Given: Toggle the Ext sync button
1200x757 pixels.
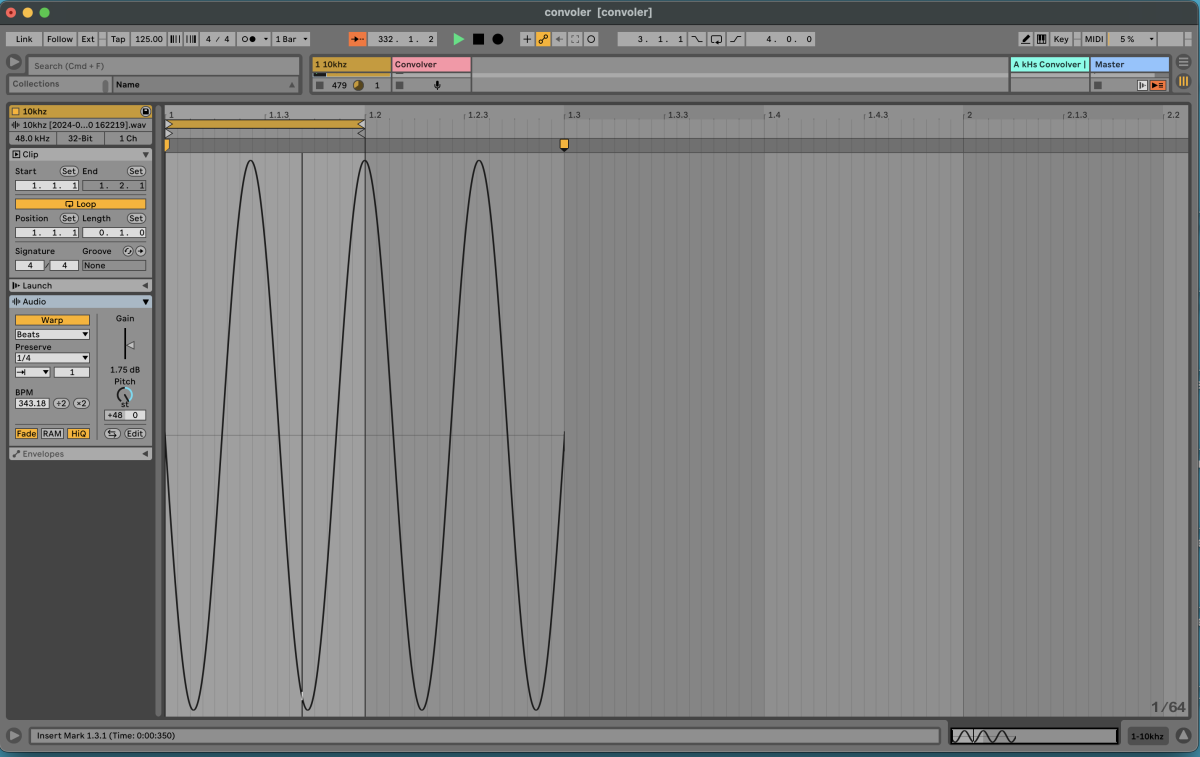Looking at the screenshot, I should (88, 39).
